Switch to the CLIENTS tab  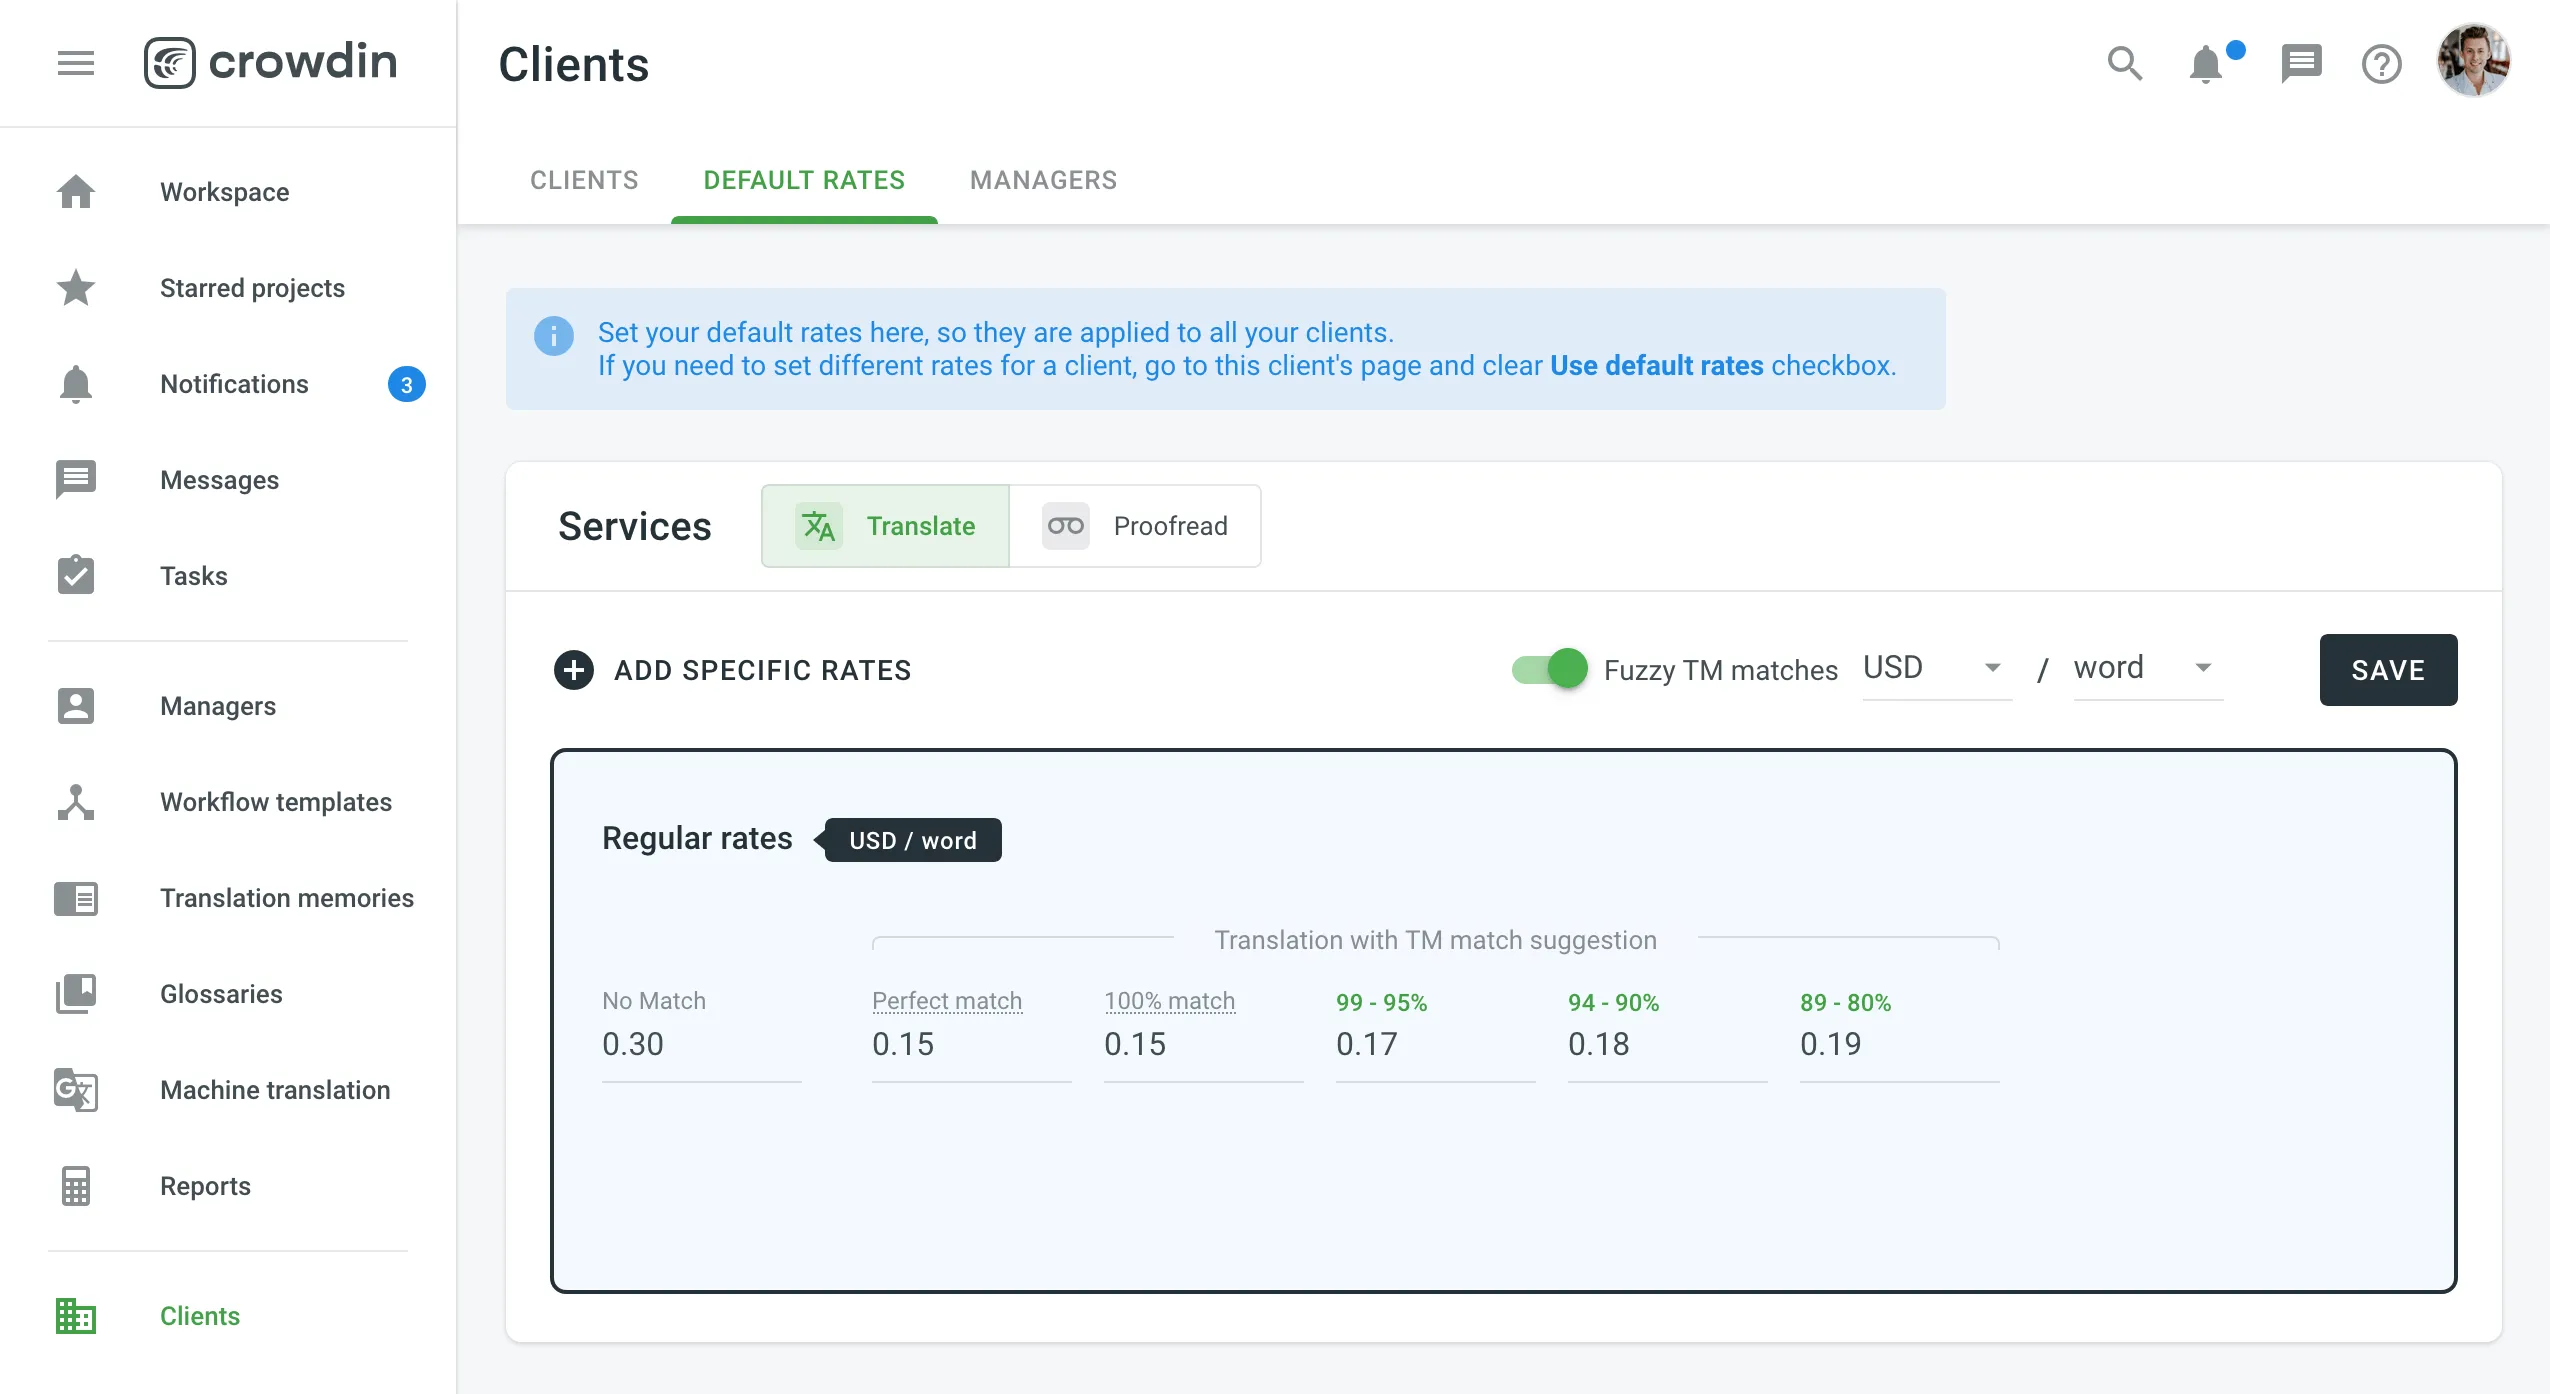click(583, 180)
